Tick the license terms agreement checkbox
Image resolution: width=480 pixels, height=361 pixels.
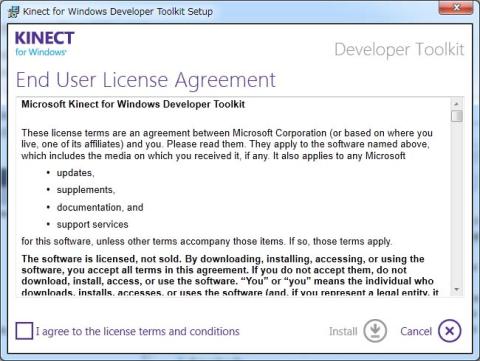(24, 331)
